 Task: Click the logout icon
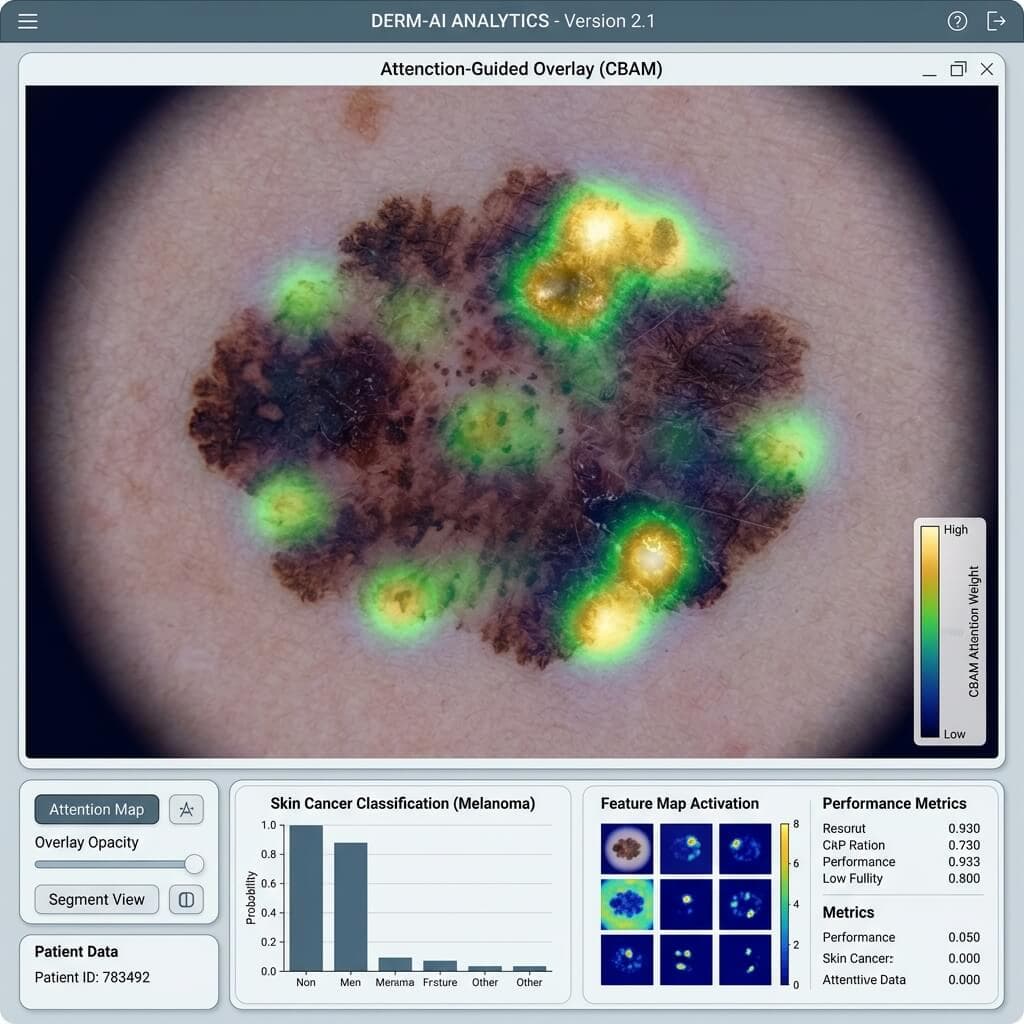995,22
